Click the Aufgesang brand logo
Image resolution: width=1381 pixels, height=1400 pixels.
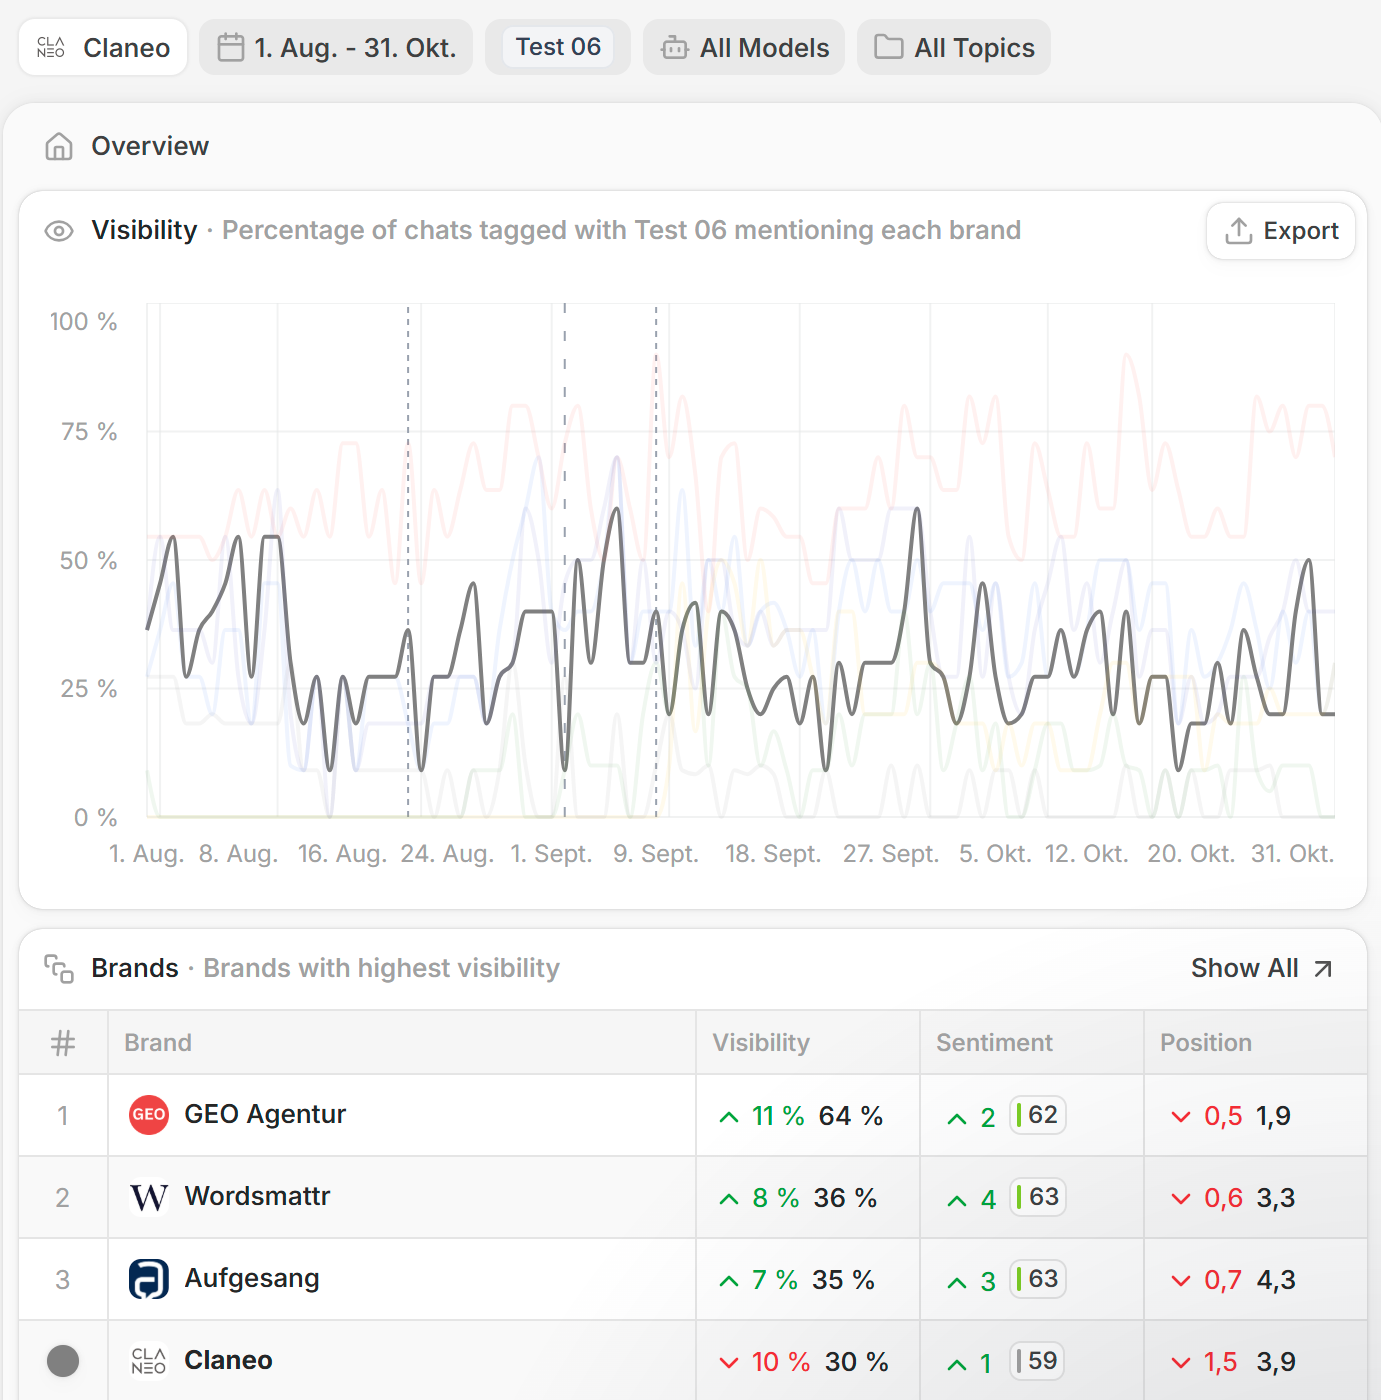pyautogui.click(x=149, y=1279)
